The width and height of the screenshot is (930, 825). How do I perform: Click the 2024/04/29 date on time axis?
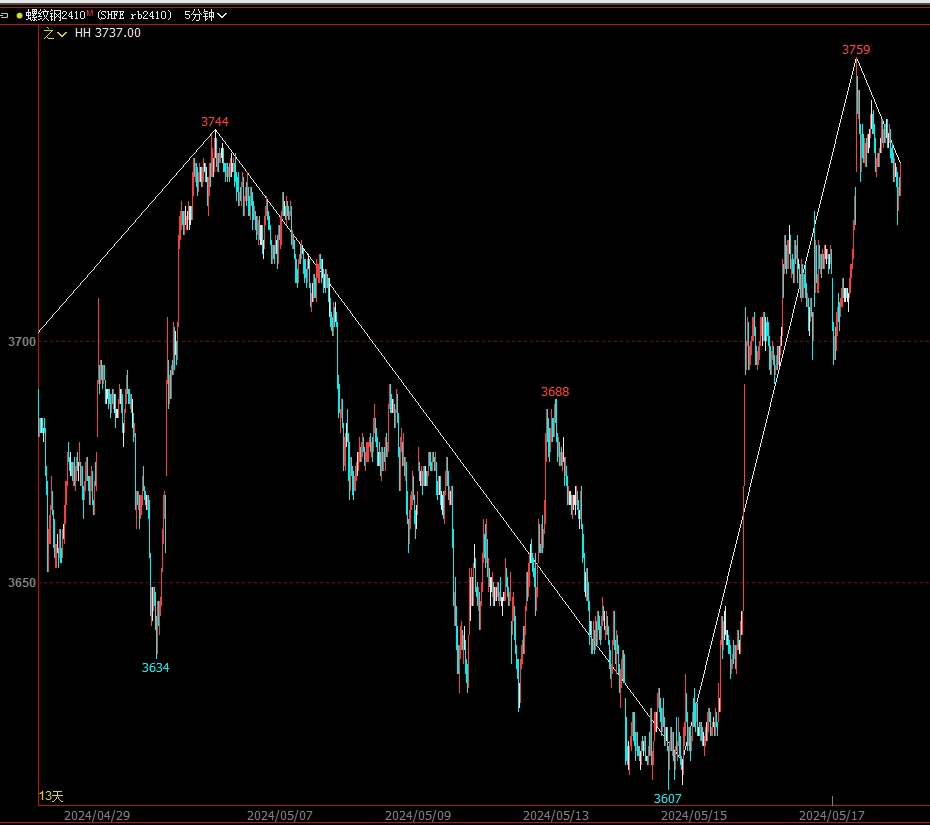point(97,815)
